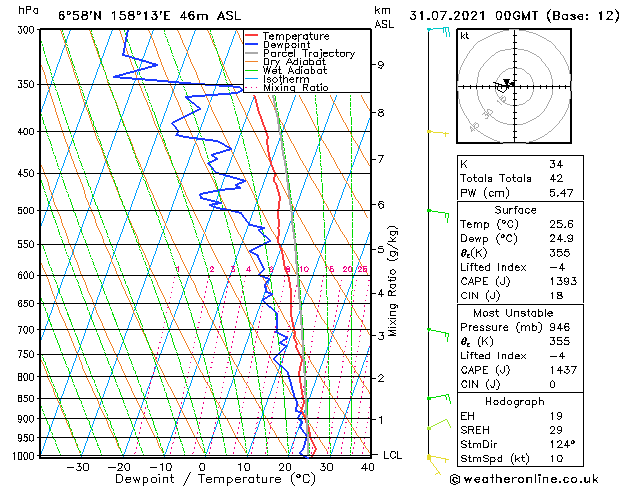Click the 500 hPa pressure axis label
This screenshot has height=486, width=629.
[26, 211]
